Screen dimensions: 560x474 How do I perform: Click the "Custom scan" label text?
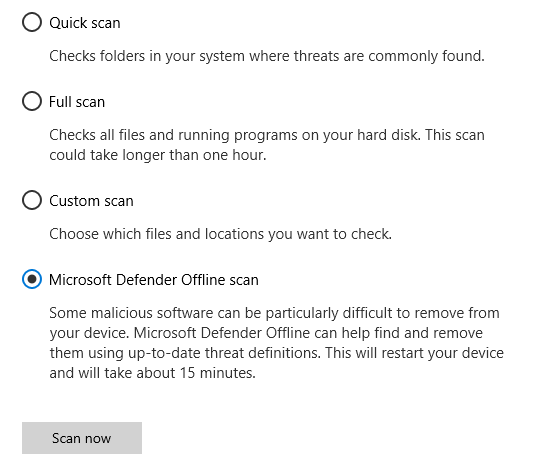coord(91,201)
